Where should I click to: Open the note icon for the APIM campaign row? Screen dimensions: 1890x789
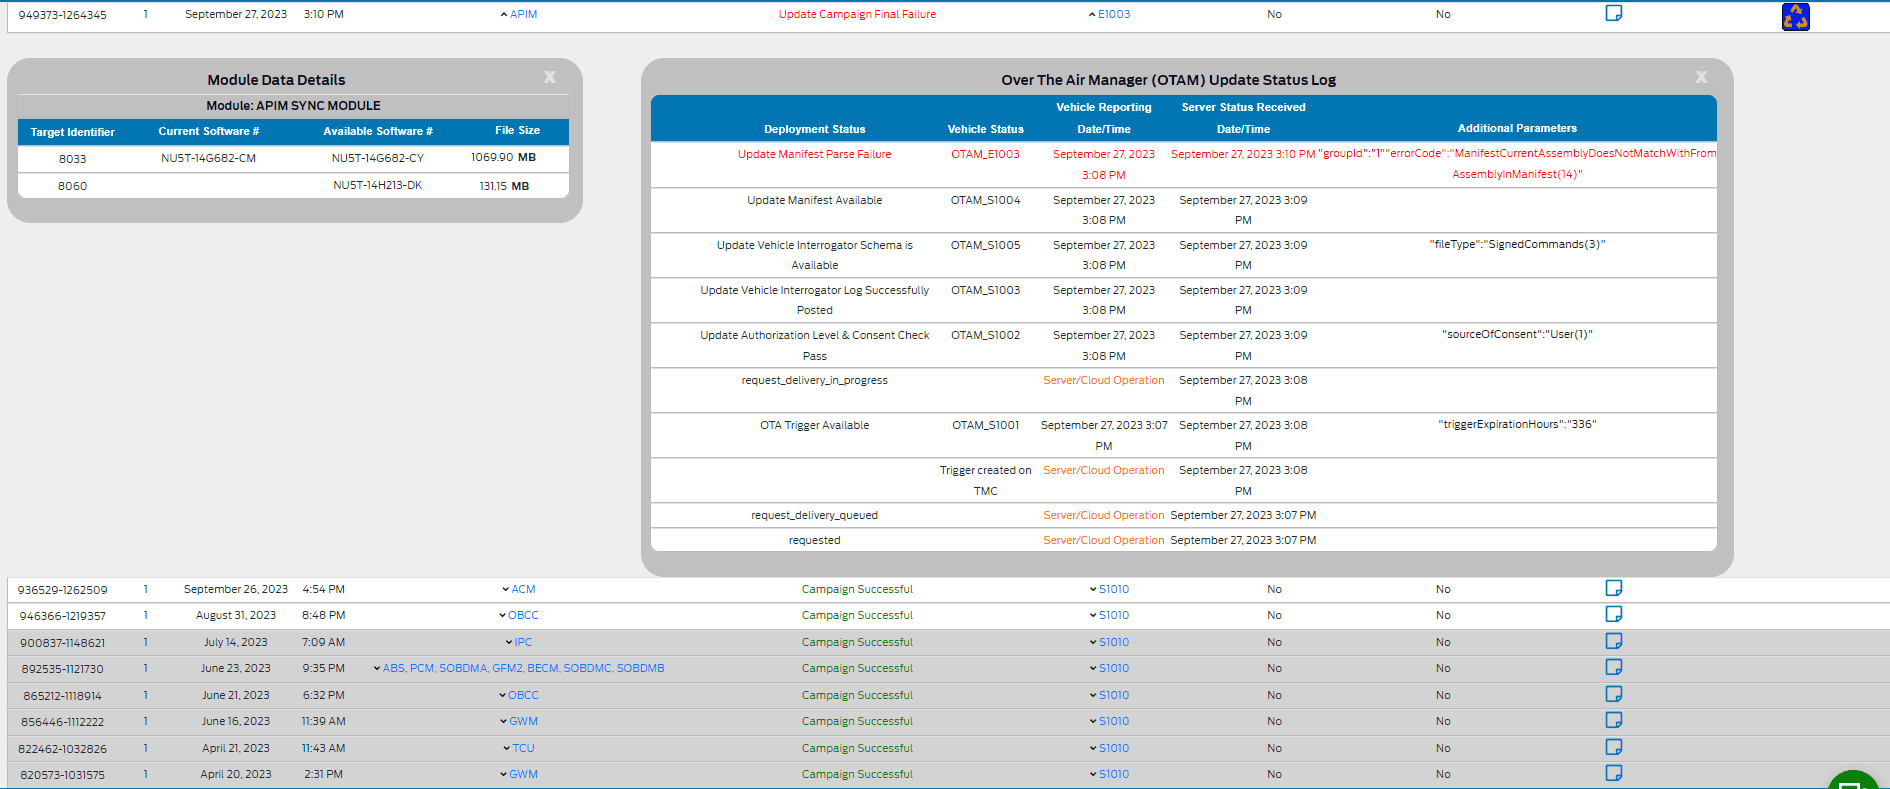pos(1613,13)
